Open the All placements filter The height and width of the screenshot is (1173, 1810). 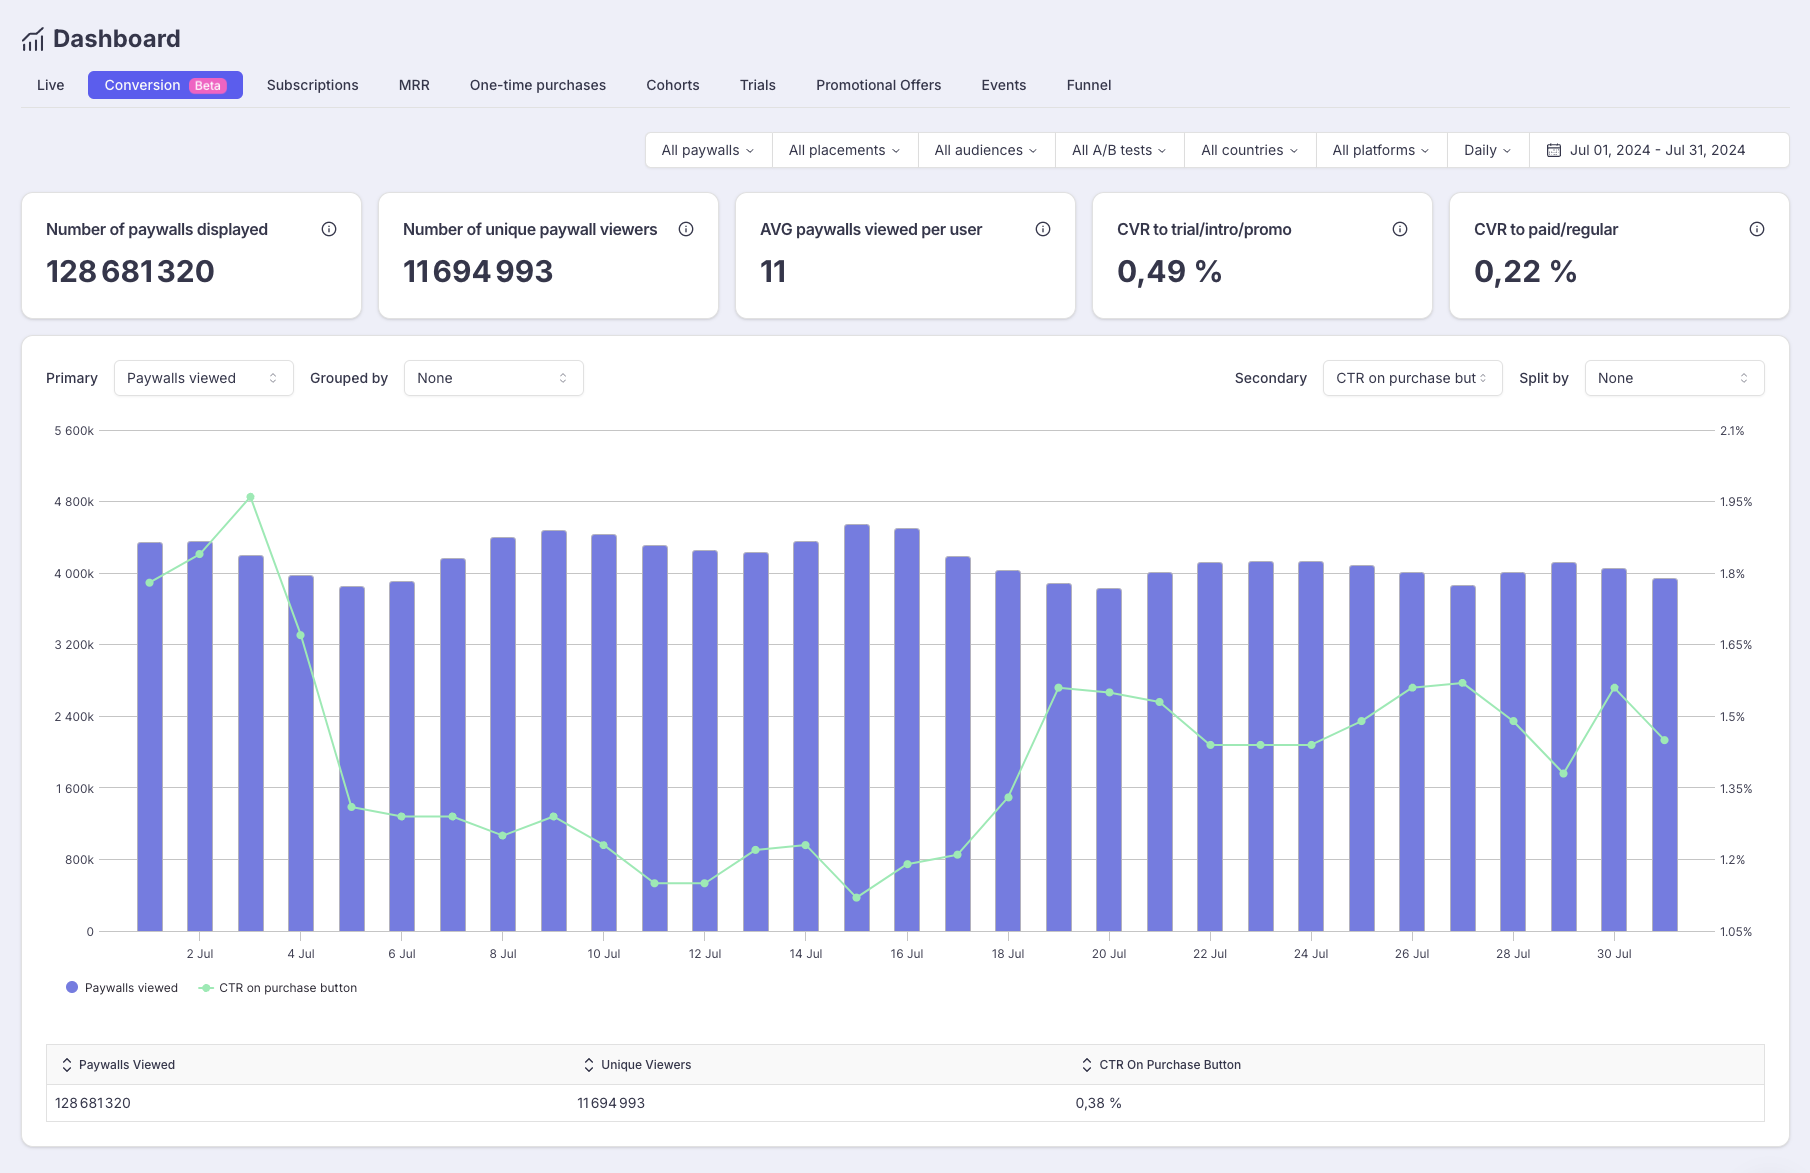tap(845, 150)
